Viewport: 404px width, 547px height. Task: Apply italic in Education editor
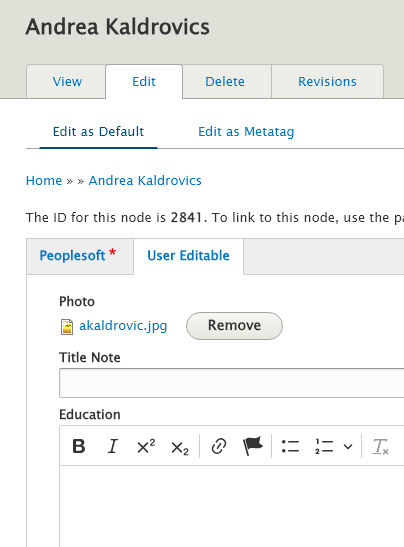click(112, 446)
